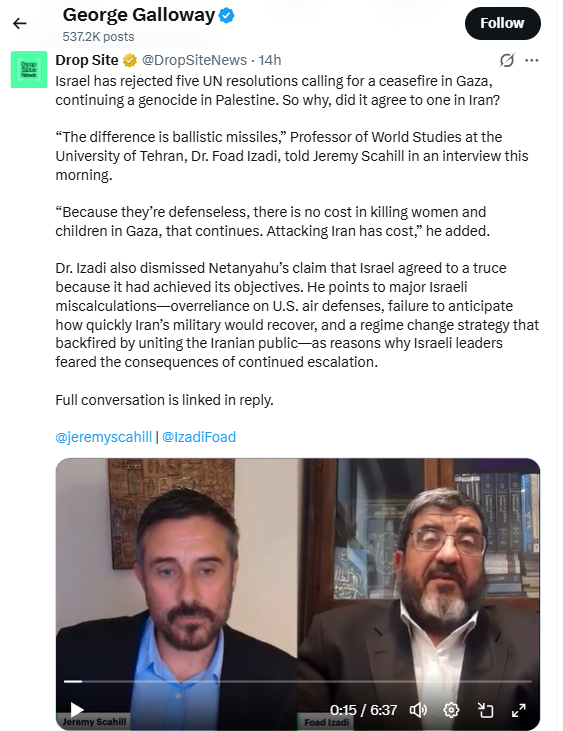Click Drop Site's gold verified badge
Image resolution: width=563 pixels, height=731 pixels.
130,60
